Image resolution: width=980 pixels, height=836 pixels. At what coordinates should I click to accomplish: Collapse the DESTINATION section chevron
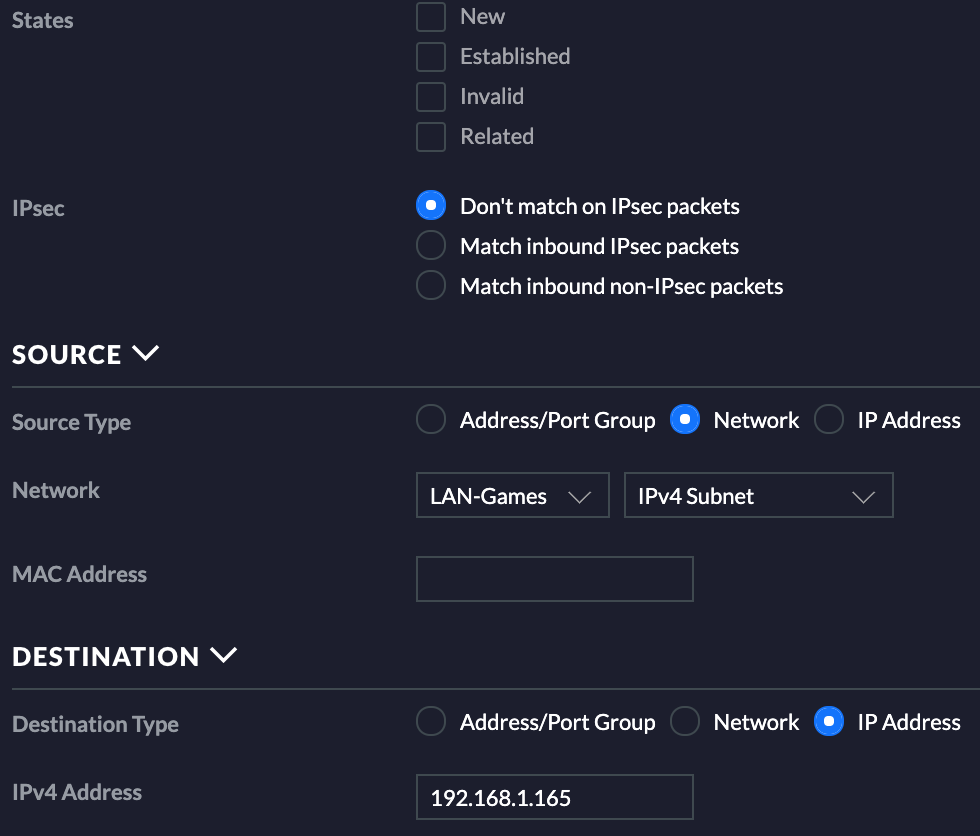tap(223, 655)
